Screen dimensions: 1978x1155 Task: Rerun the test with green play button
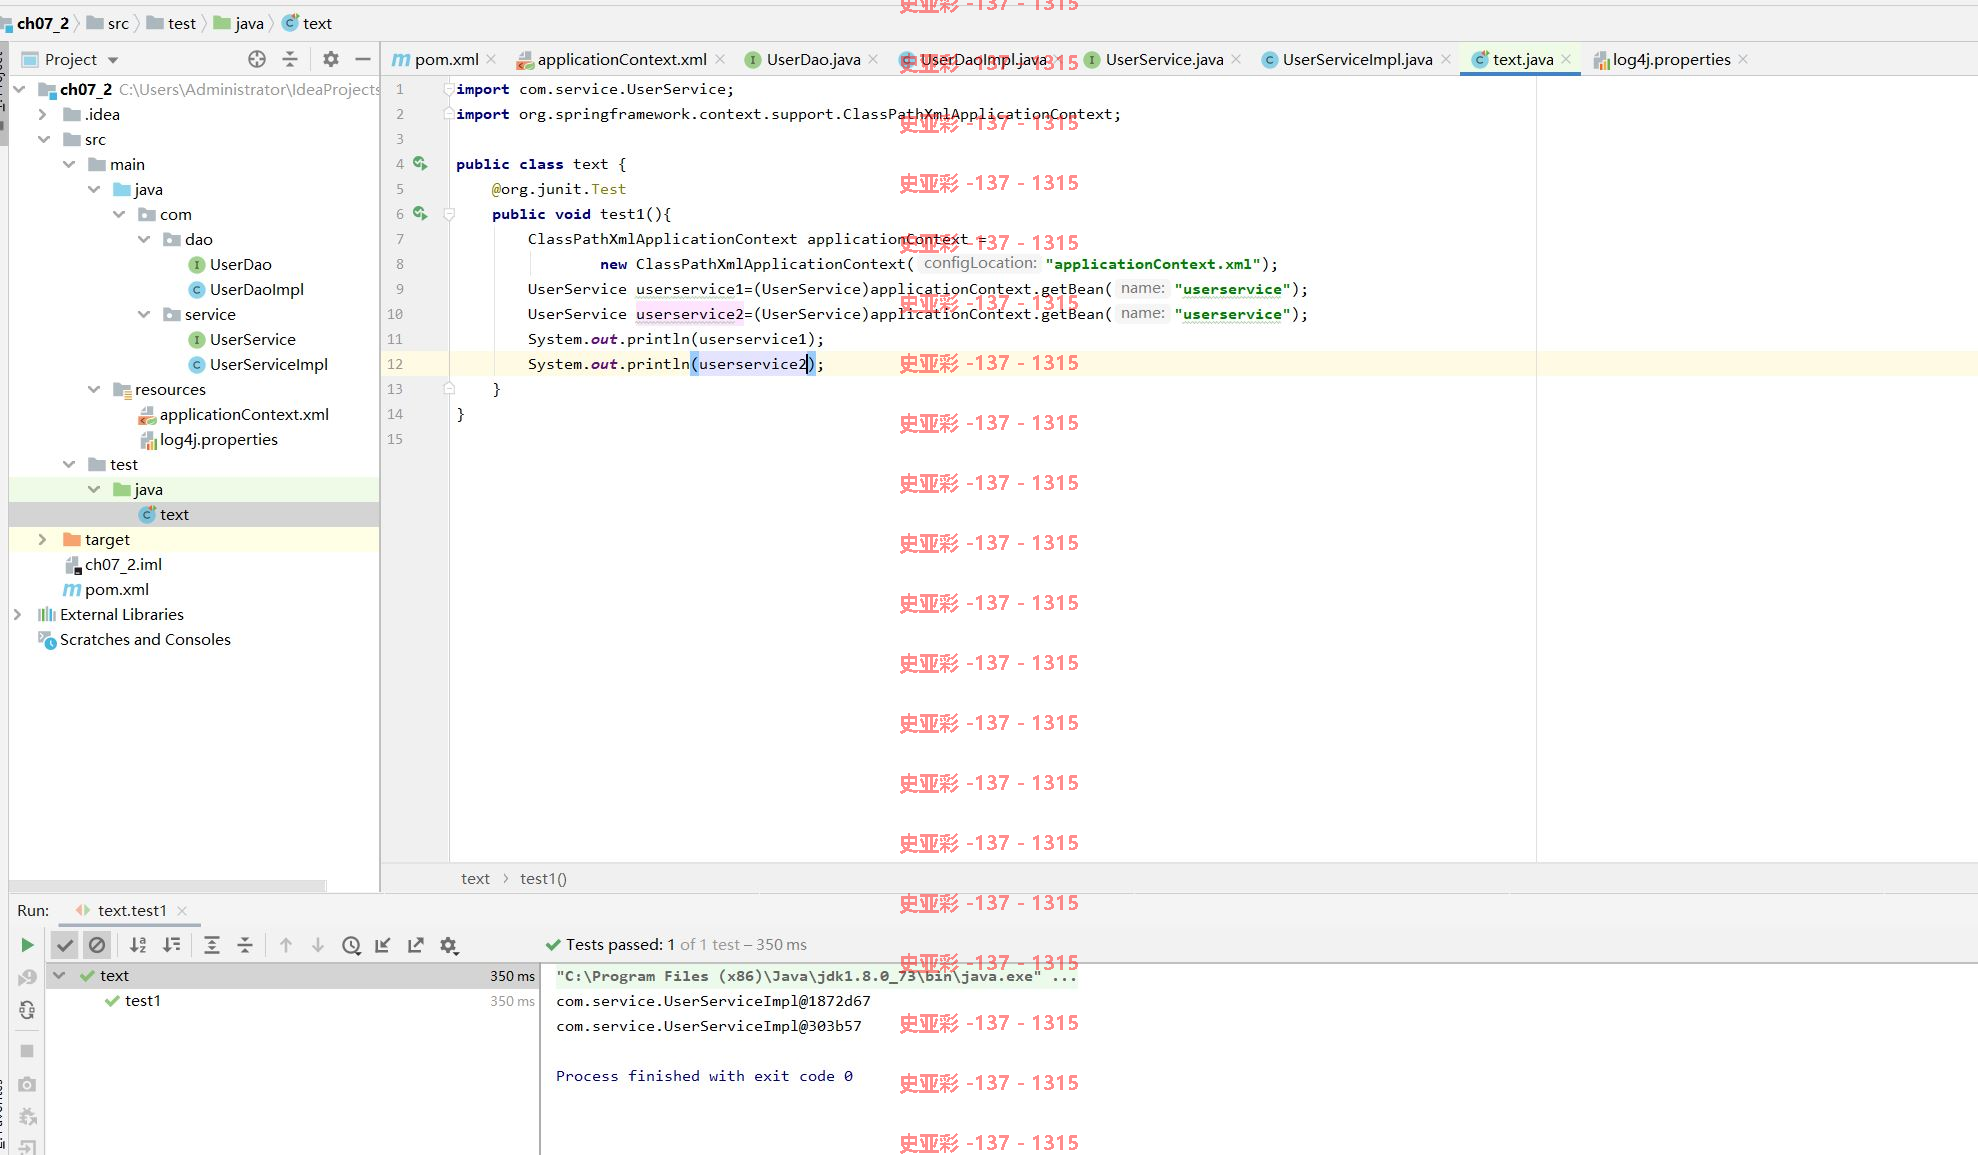pos(27,945)
